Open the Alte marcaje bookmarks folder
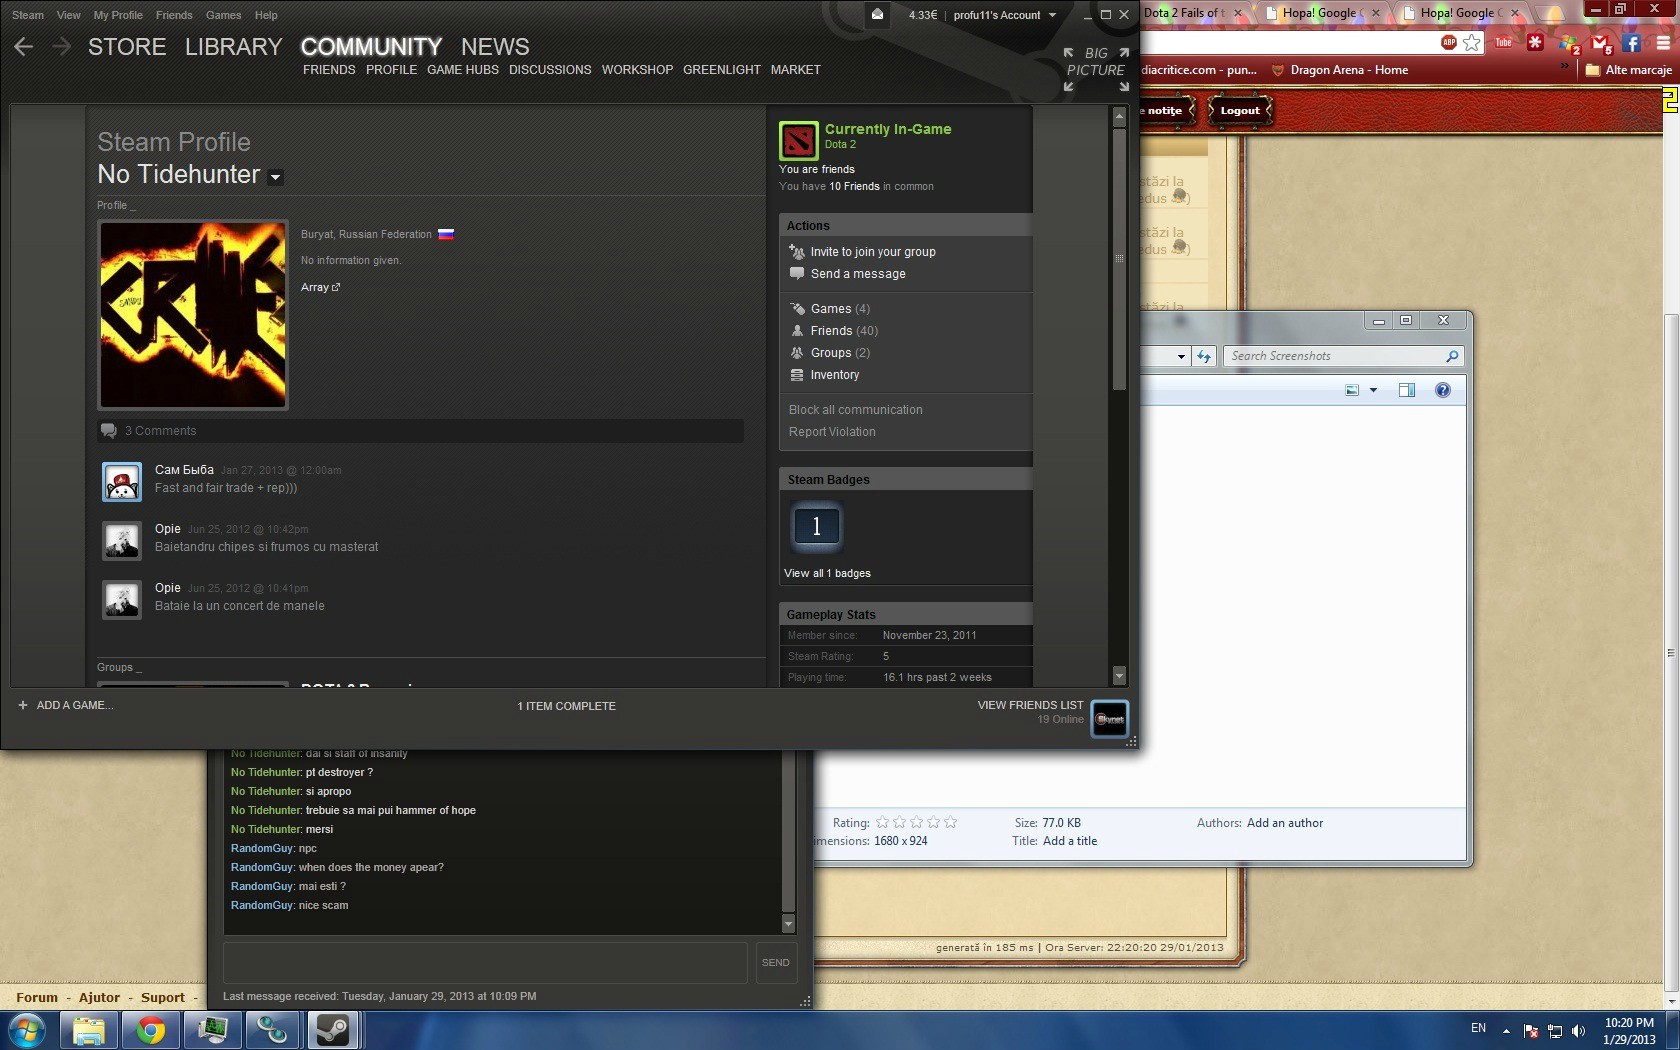The width and height of the screenshot is (1680, 1050). (x=1628, y=70)
